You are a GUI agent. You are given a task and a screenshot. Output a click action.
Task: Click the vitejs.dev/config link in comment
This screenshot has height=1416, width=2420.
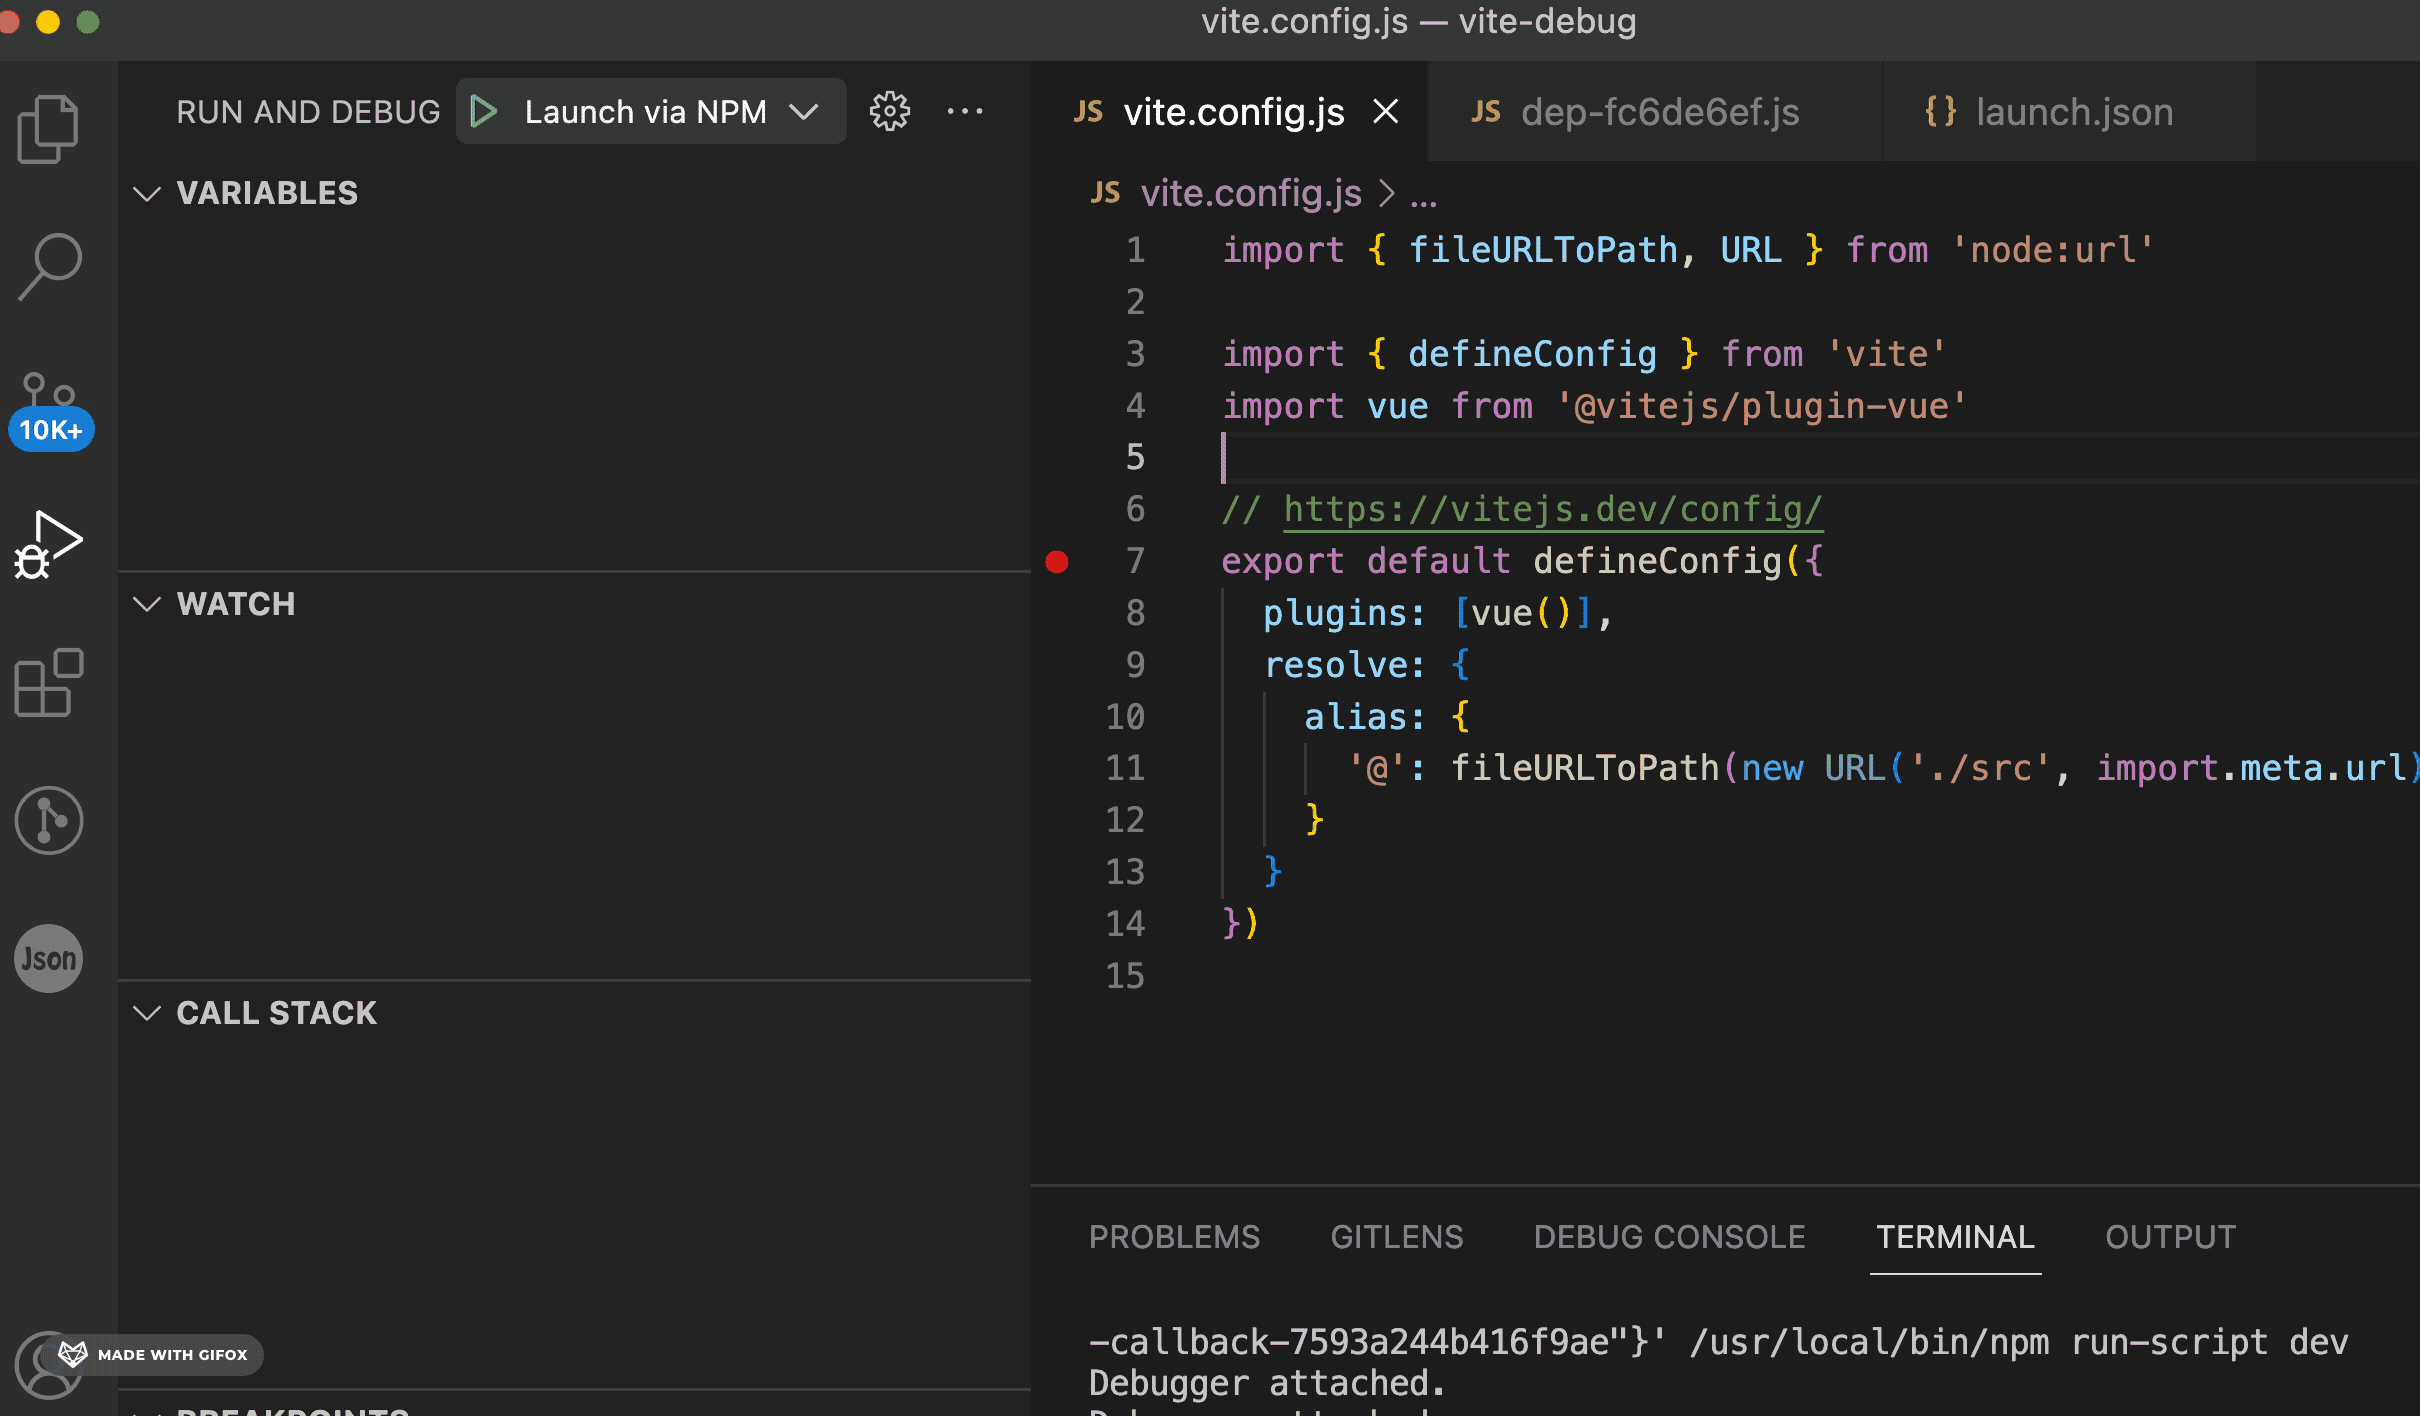click(x=1552, y=510)
